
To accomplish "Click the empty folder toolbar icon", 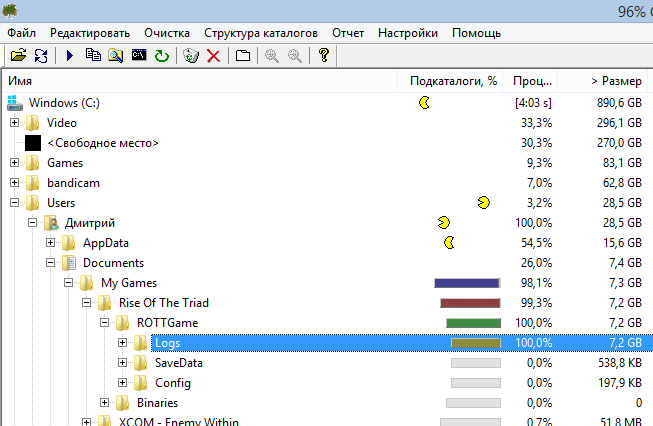I will (243, 55).
